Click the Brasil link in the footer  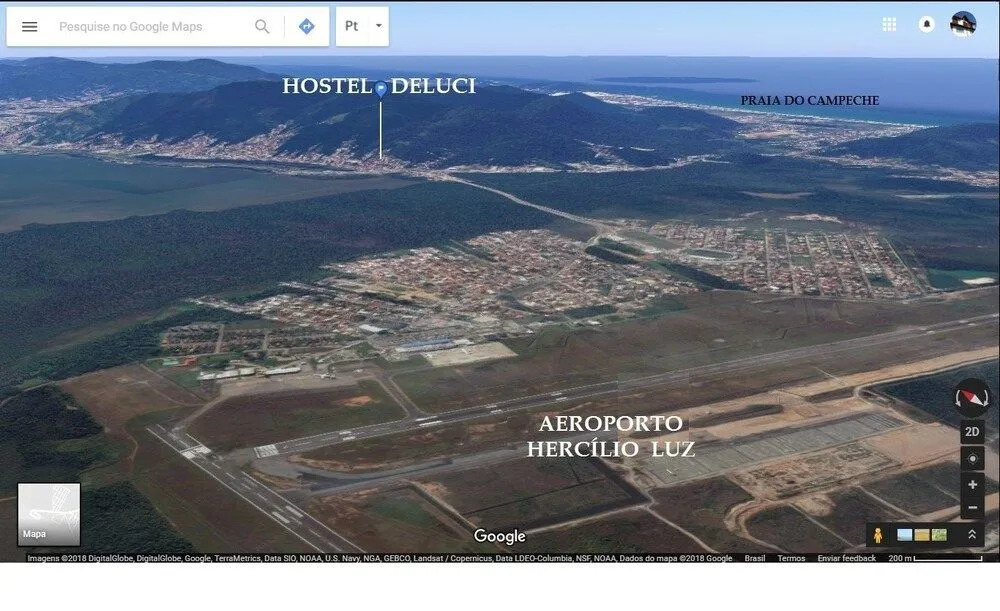754,558
